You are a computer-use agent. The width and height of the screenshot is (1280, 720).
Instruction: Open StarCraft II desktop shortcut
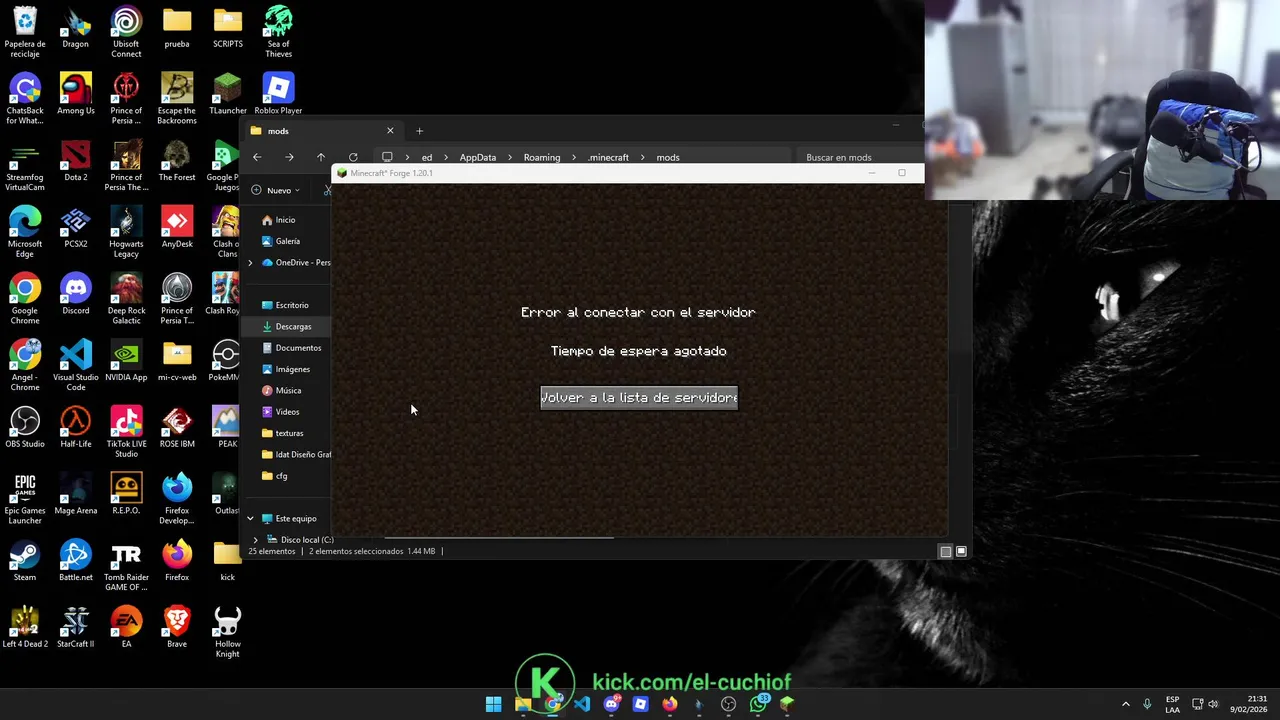click(x=75, y=627)
